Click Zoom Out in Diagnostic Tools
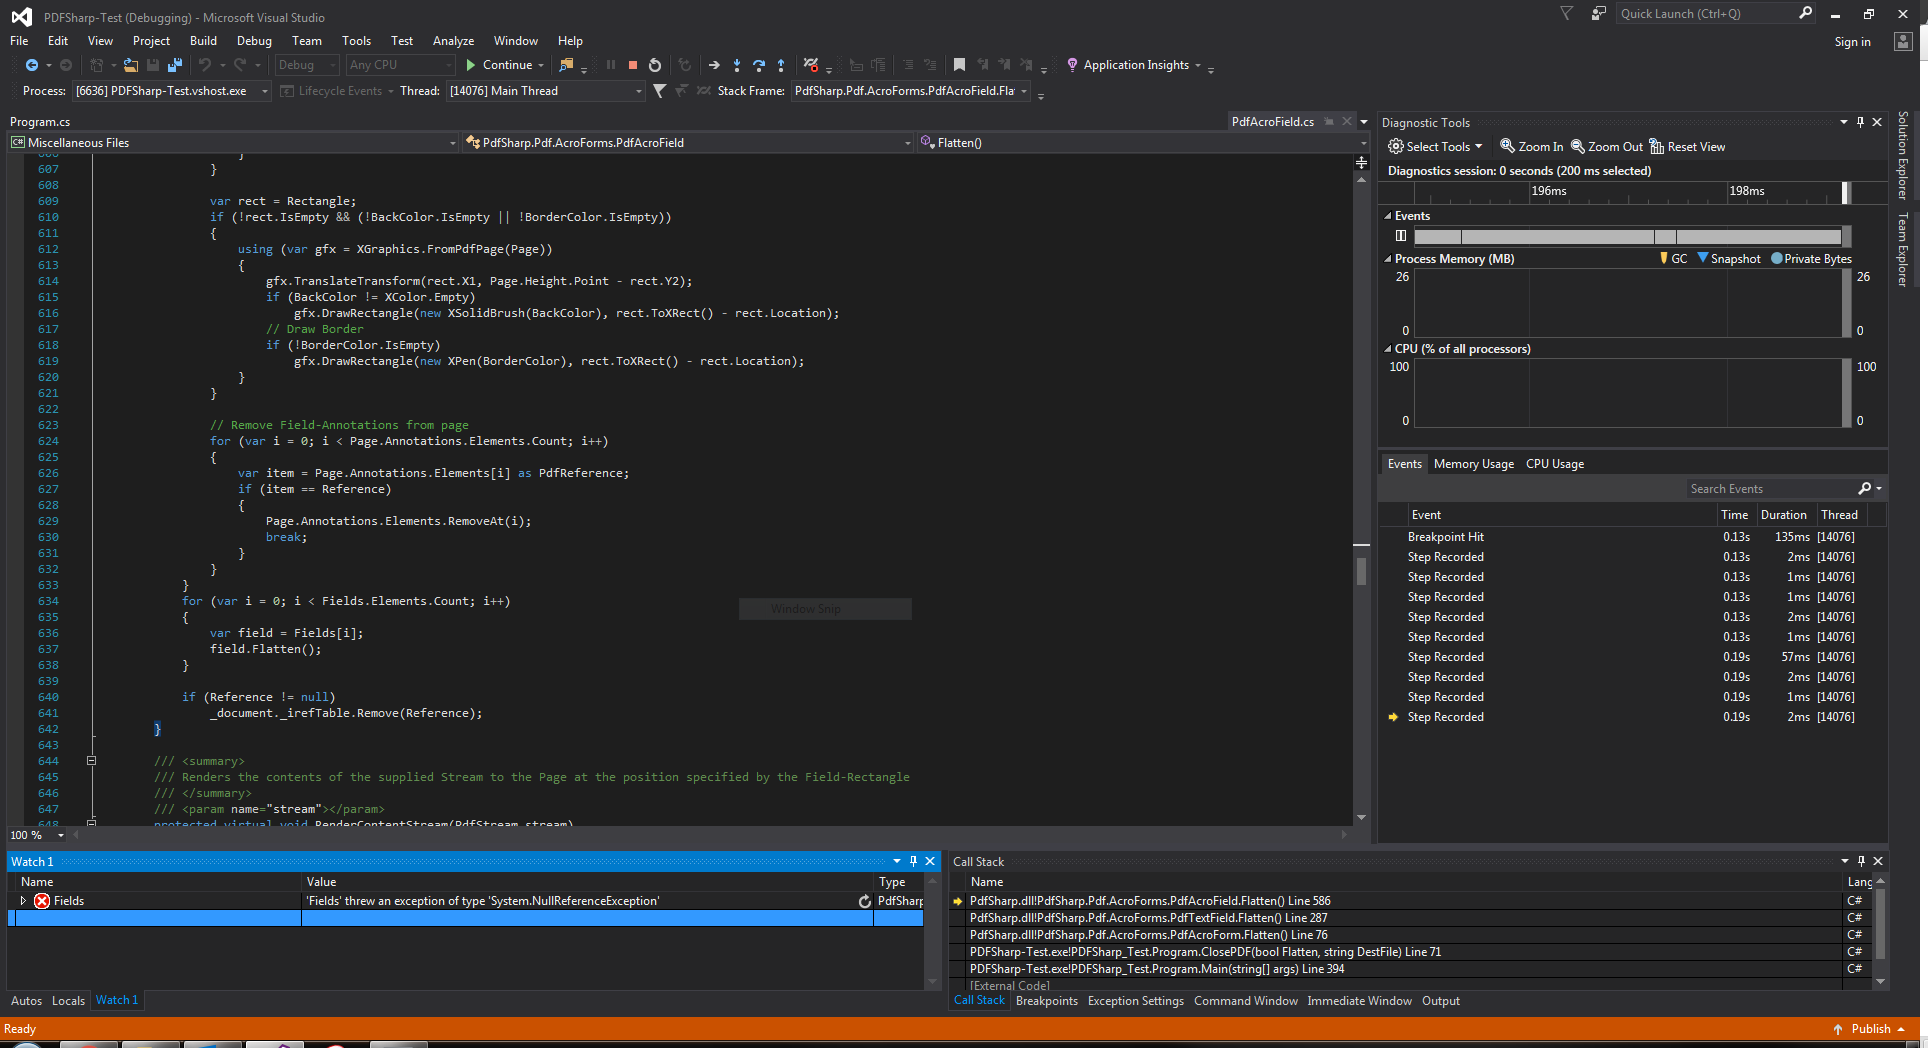 1606,147
